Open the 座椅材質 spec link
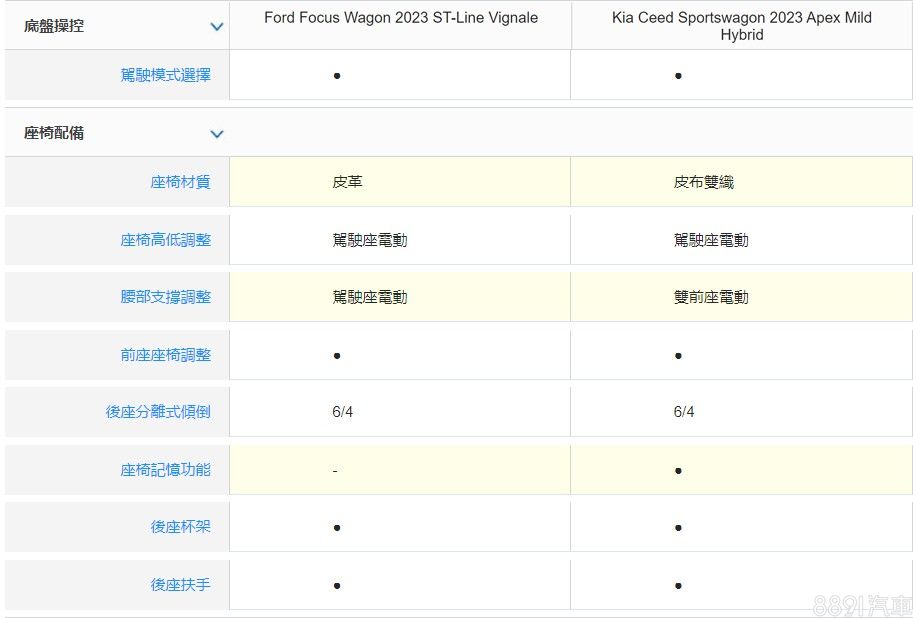The image size is (913, 618). pyautogui.click(x=180, y=182)
